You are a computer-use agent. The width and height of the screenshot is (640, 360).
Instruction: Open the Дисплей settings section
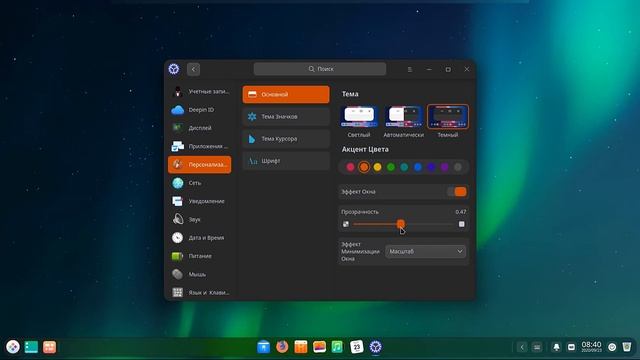click(200, 128)
